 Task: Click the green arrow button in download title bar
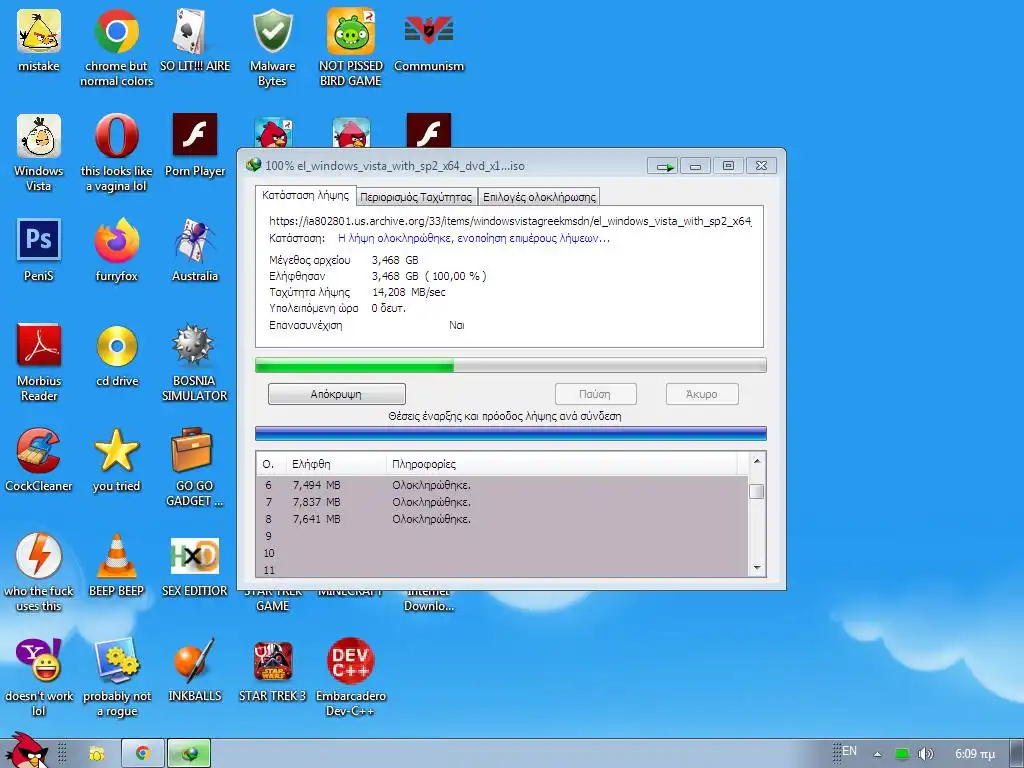tap(663, 167)
